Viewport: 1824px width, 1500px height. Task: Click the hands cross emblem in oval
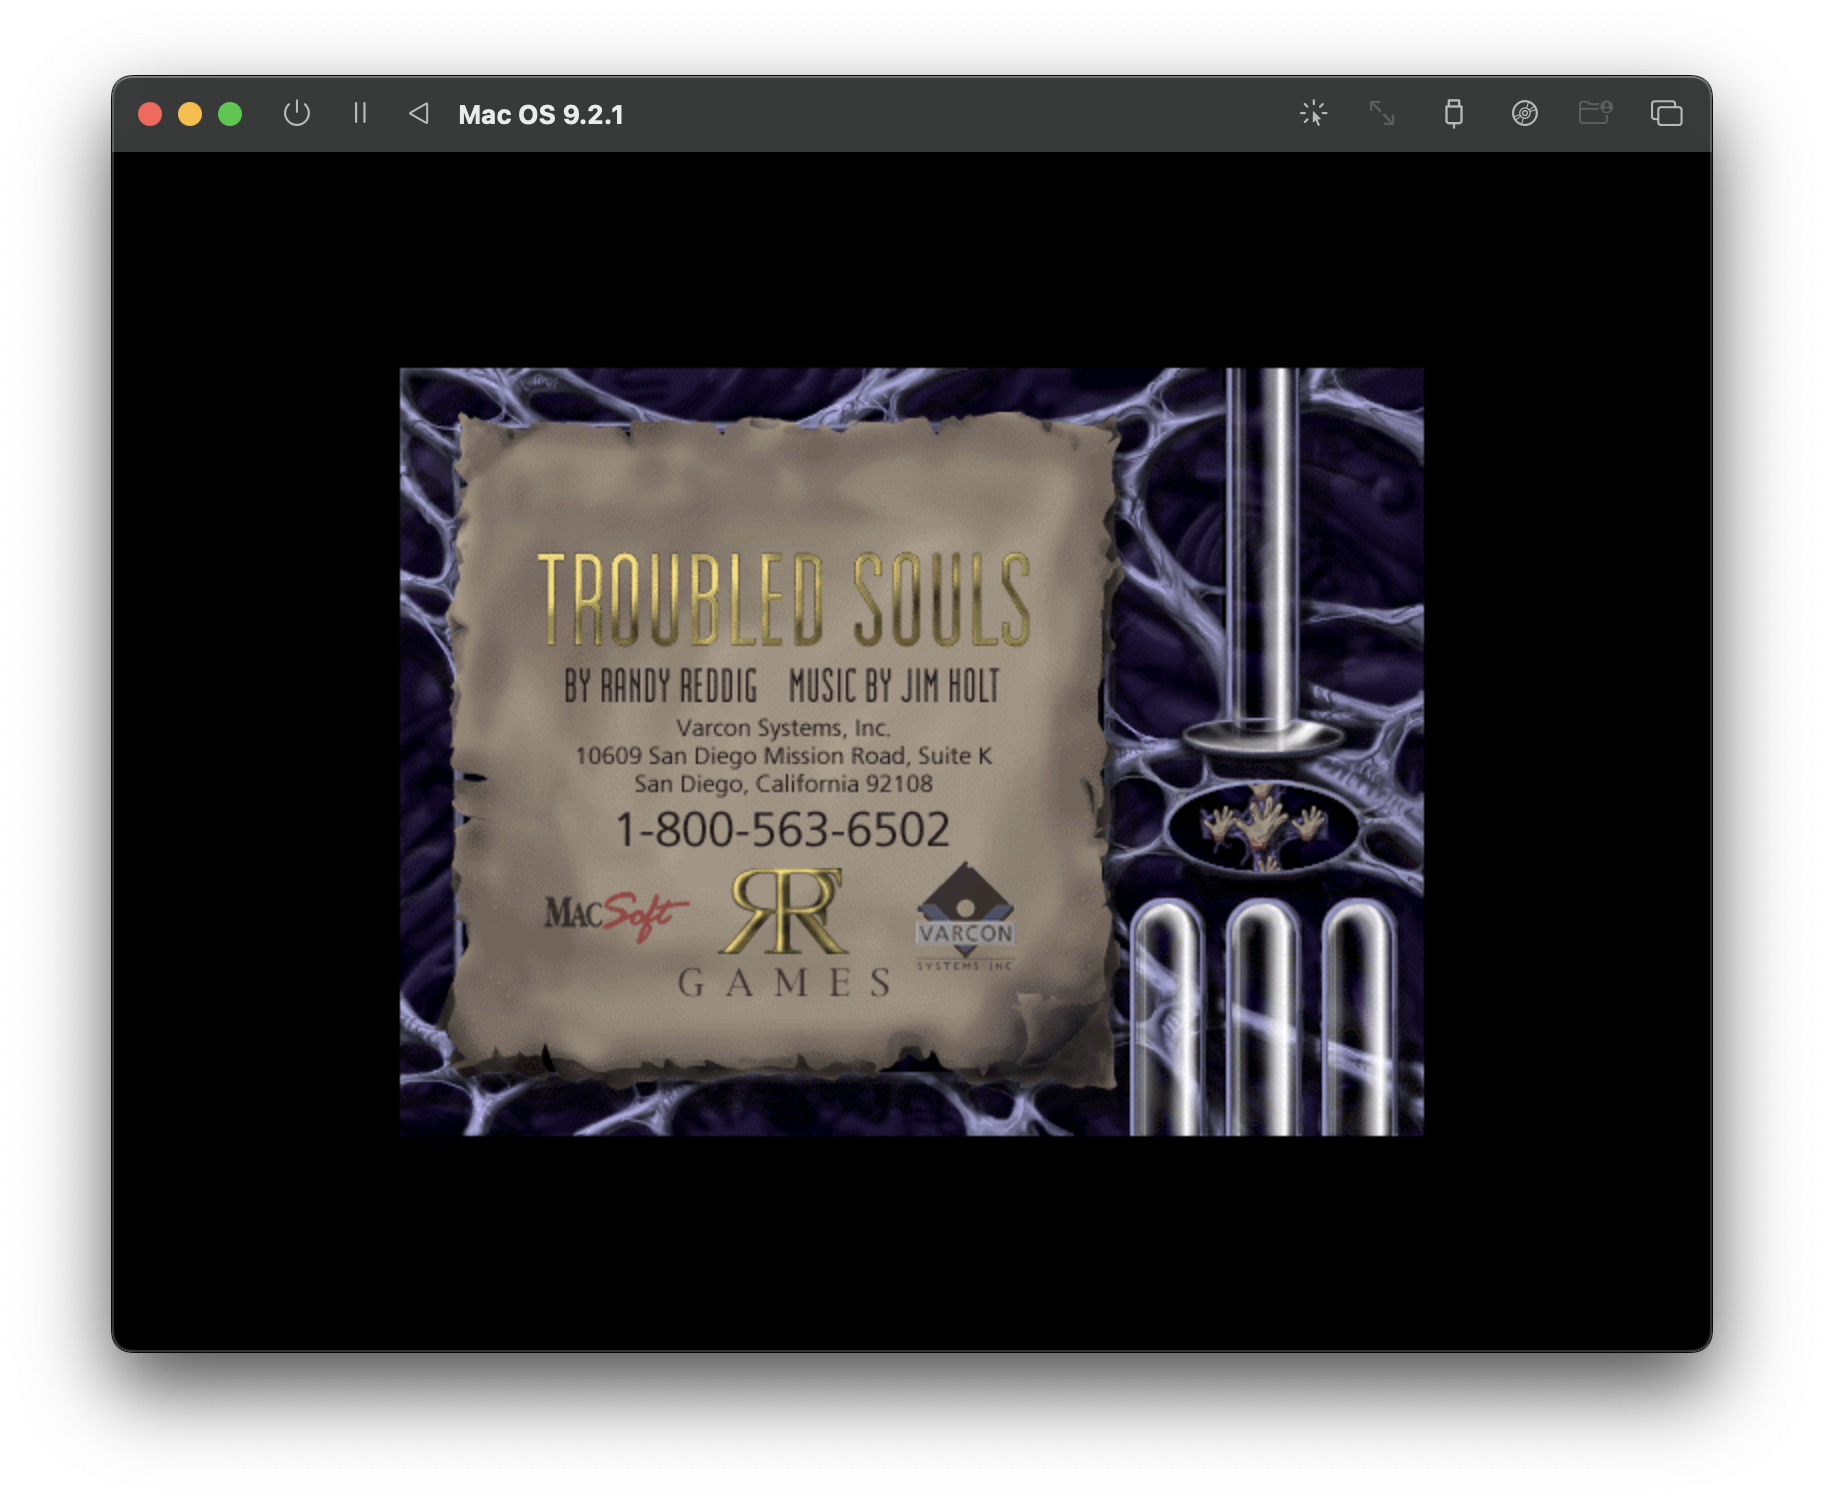(x=1262, y=827)
